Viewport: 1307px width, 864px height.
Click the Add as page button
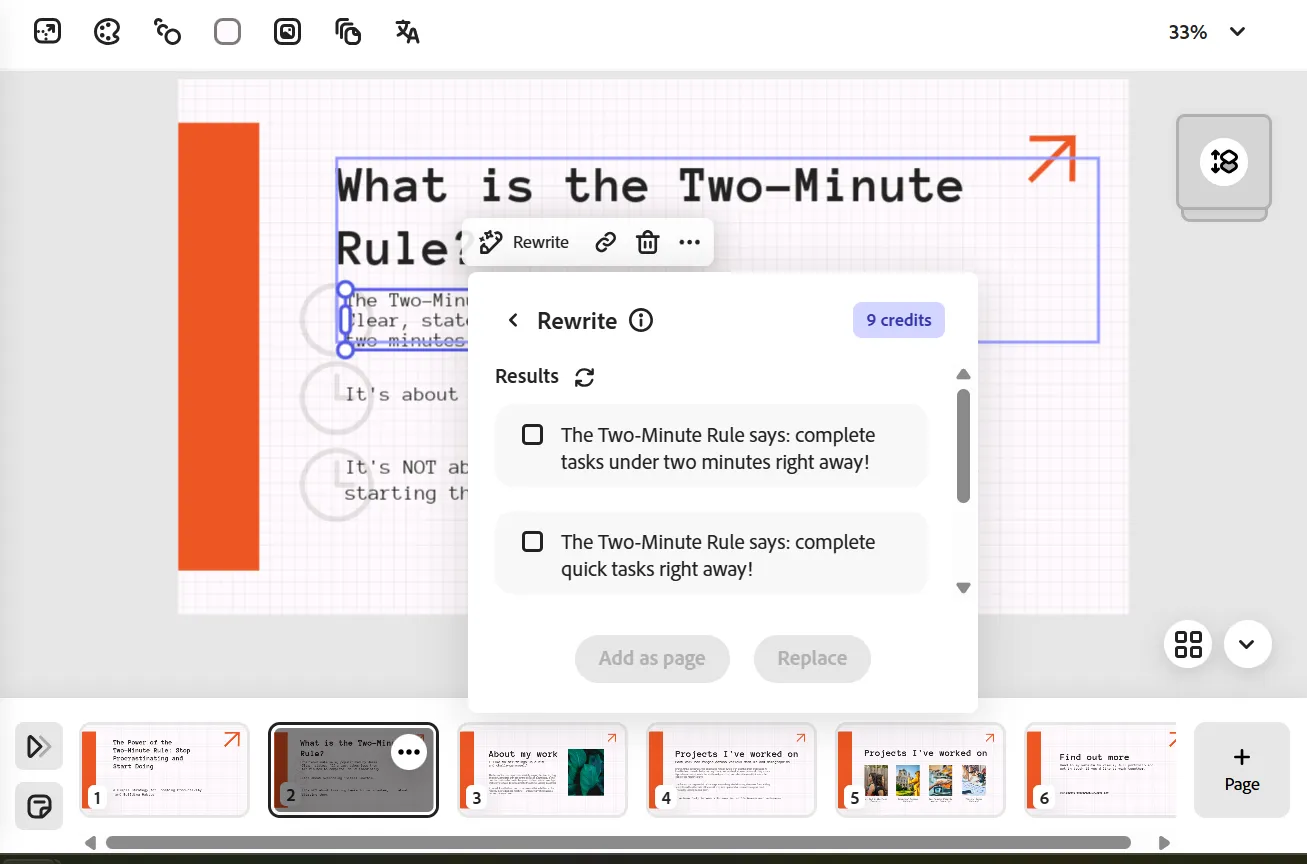click(x=652, y=658)
